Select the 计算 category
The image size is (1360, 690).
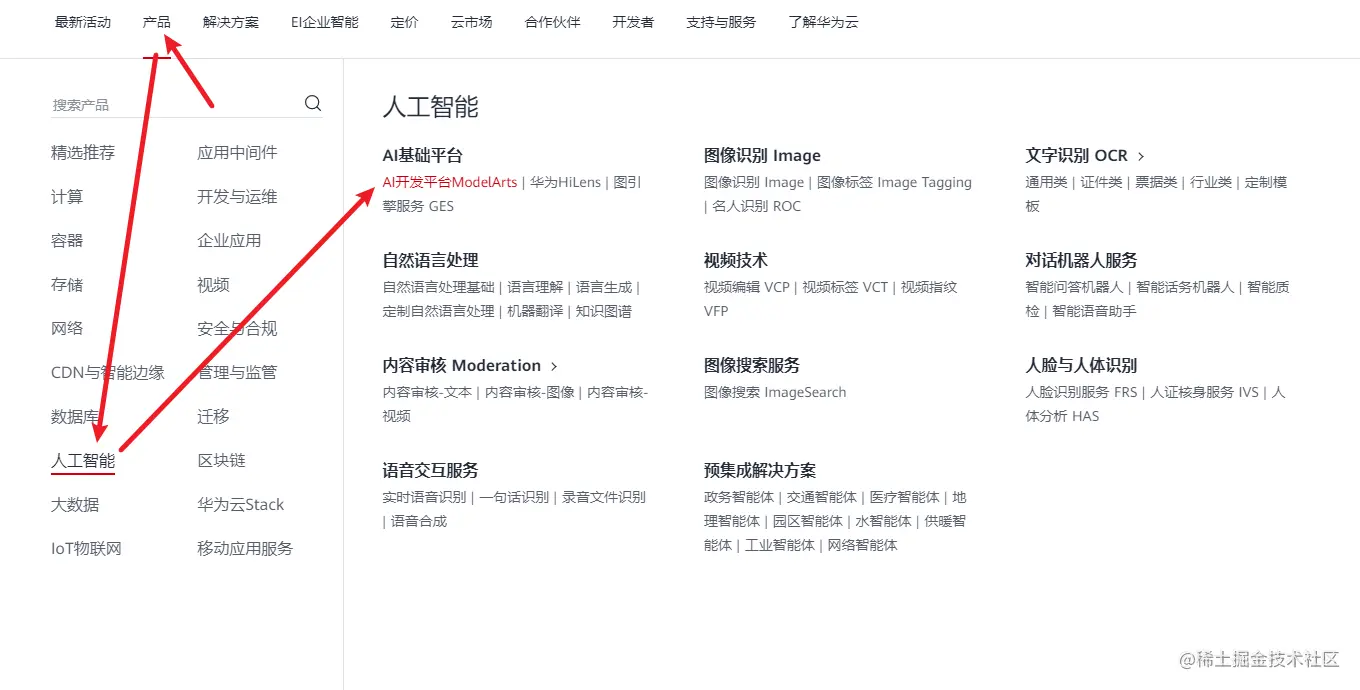tap(67, 197)
